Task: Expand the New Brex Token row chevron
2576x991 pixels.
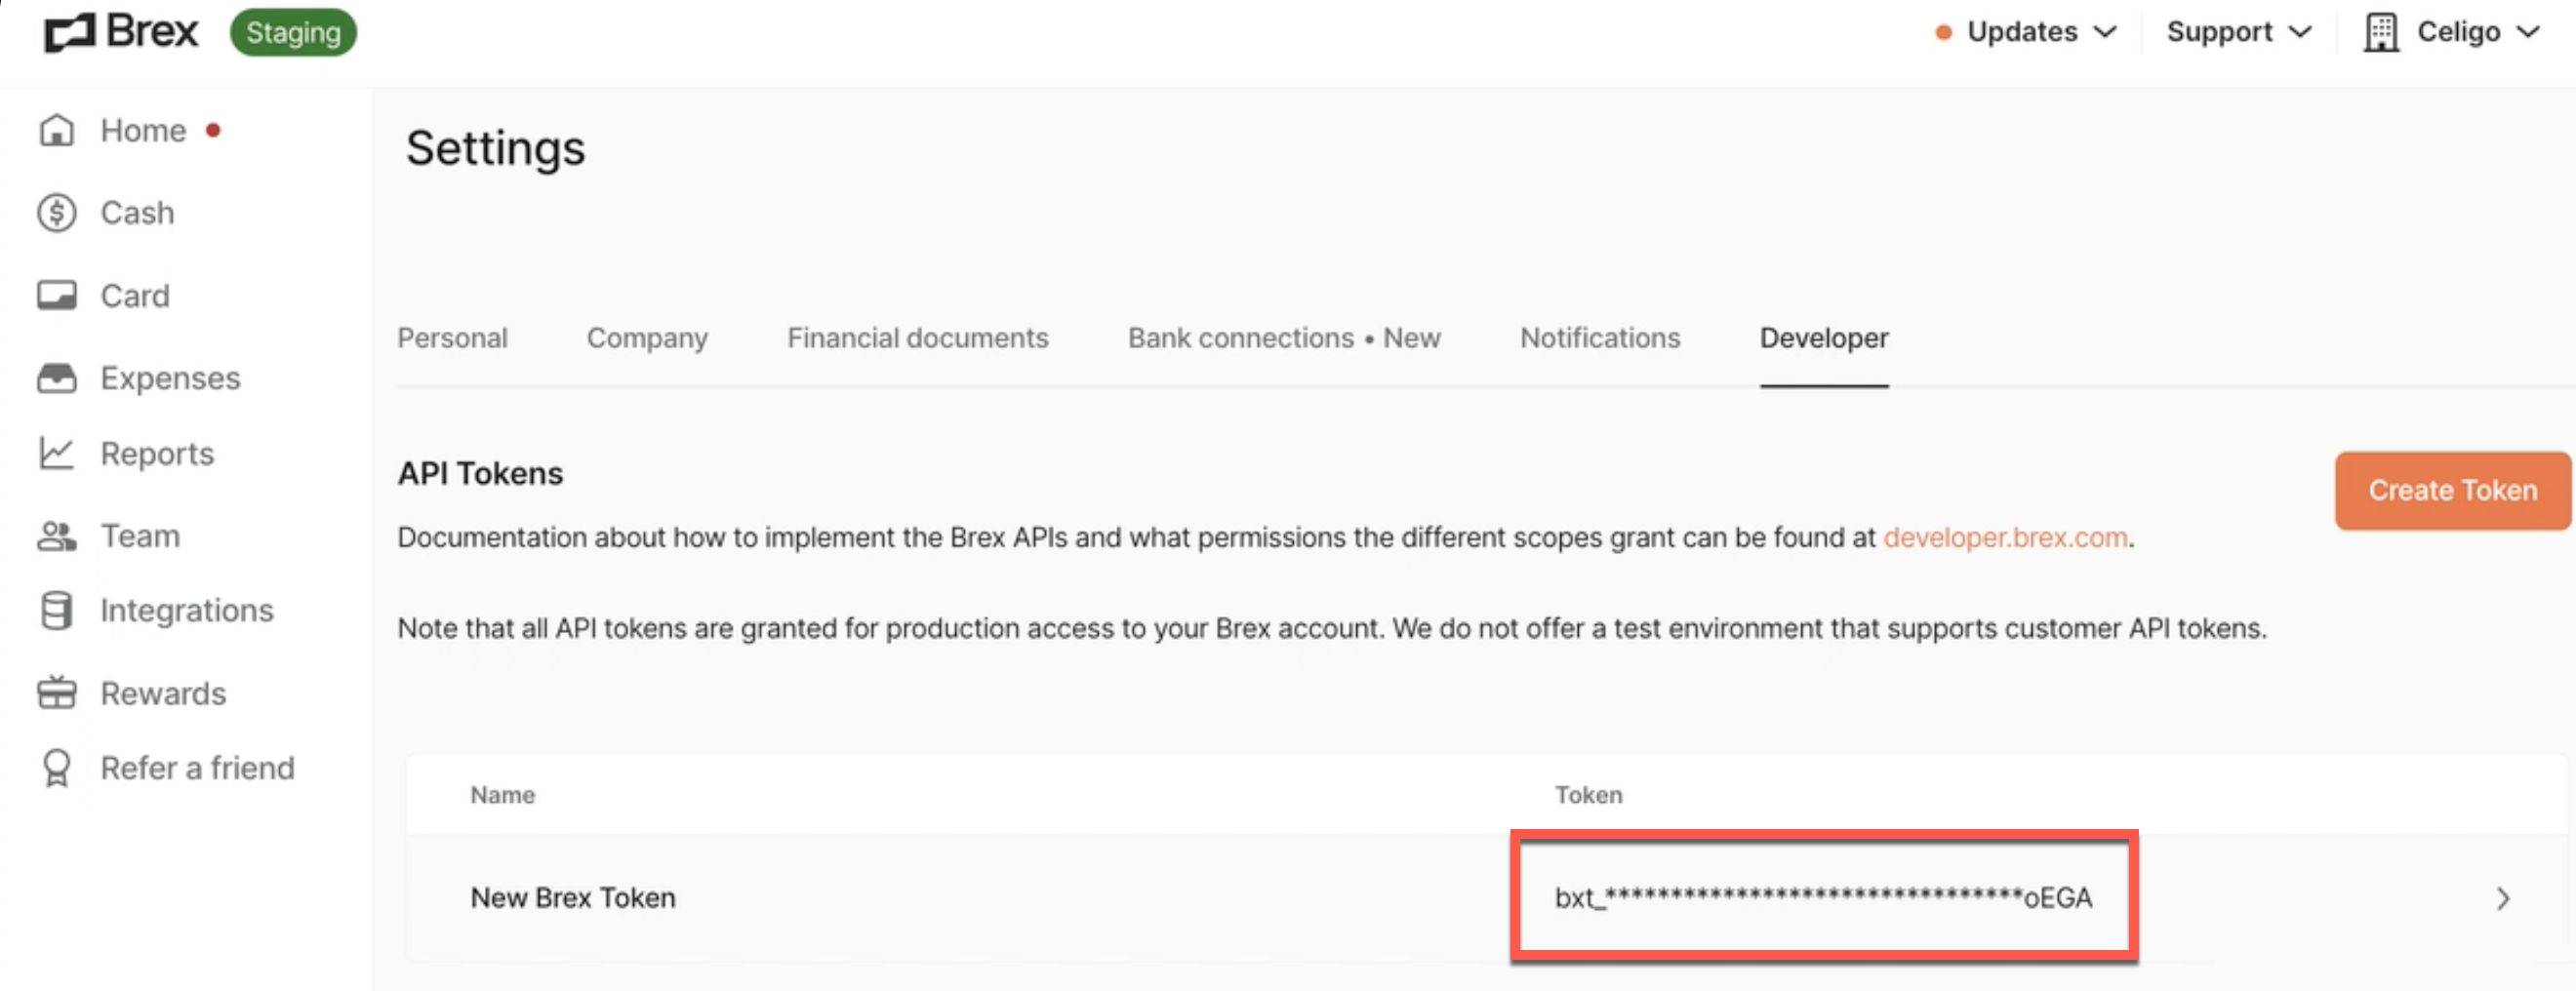Action: point(2503,898)
